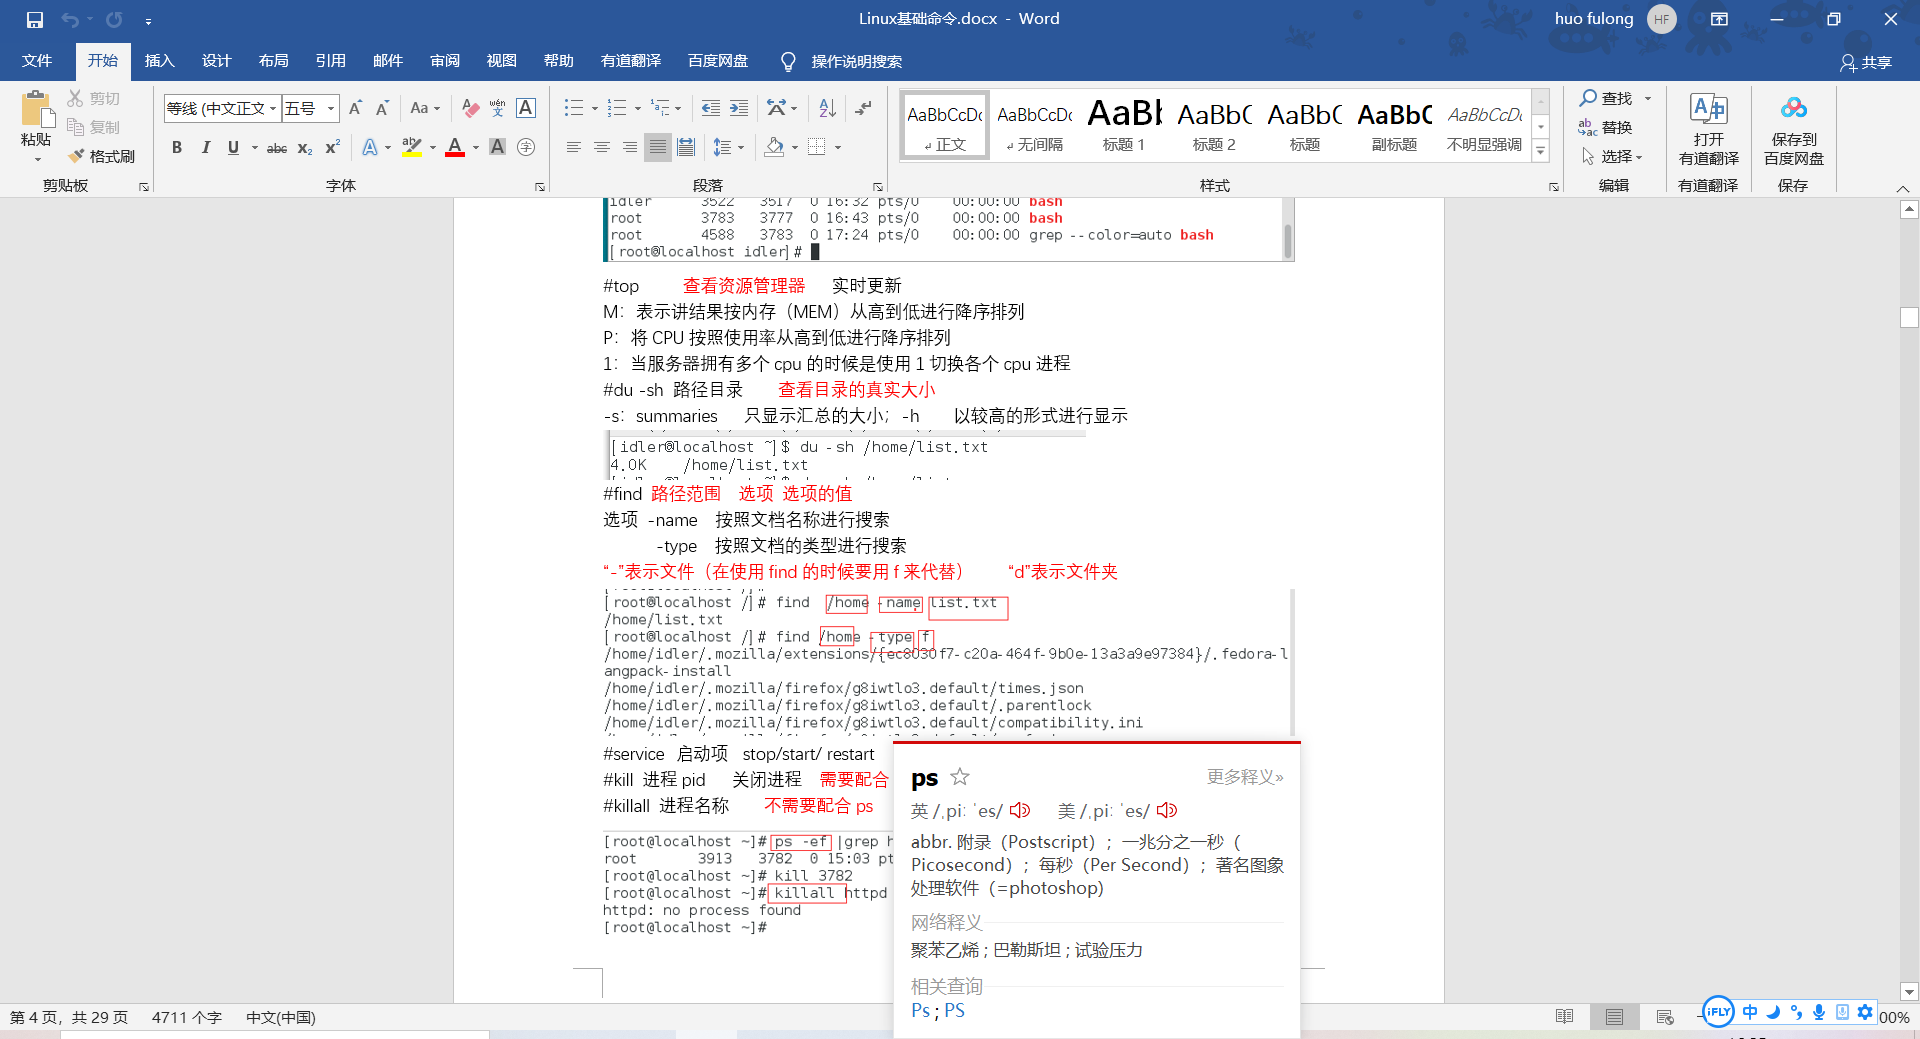Viewport: 1920px width, 1039px height.
Task: Open the 视图 ribbon tab
Action: tap(501, 61)
